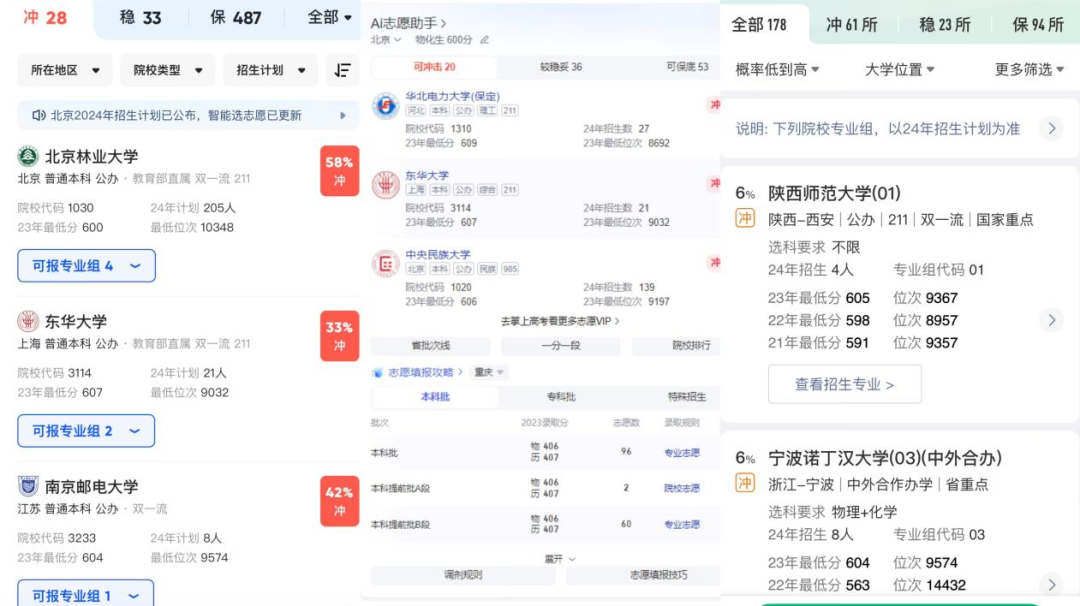Click 南京邮电大学 school logo
The width and height of the screenshot is (1080, 606).
coord(28,487)
